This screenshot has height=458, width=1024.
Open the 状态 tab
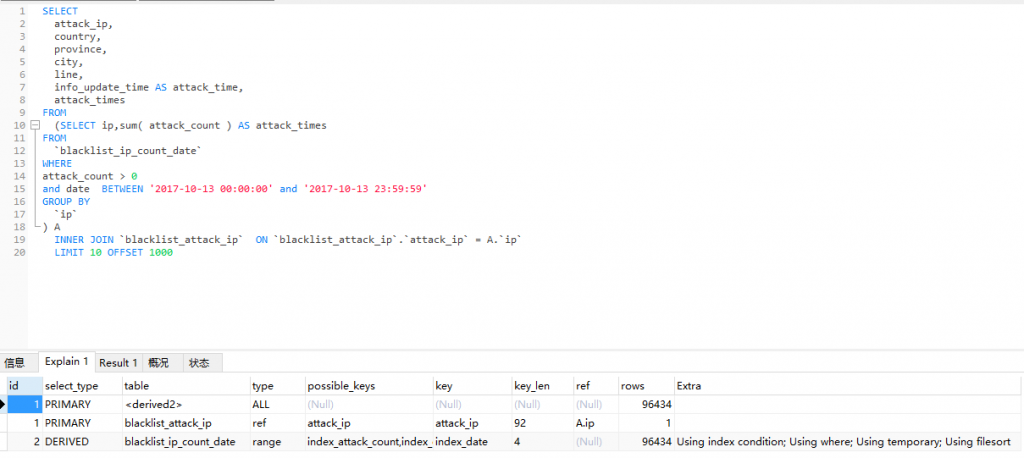(199, 363)
